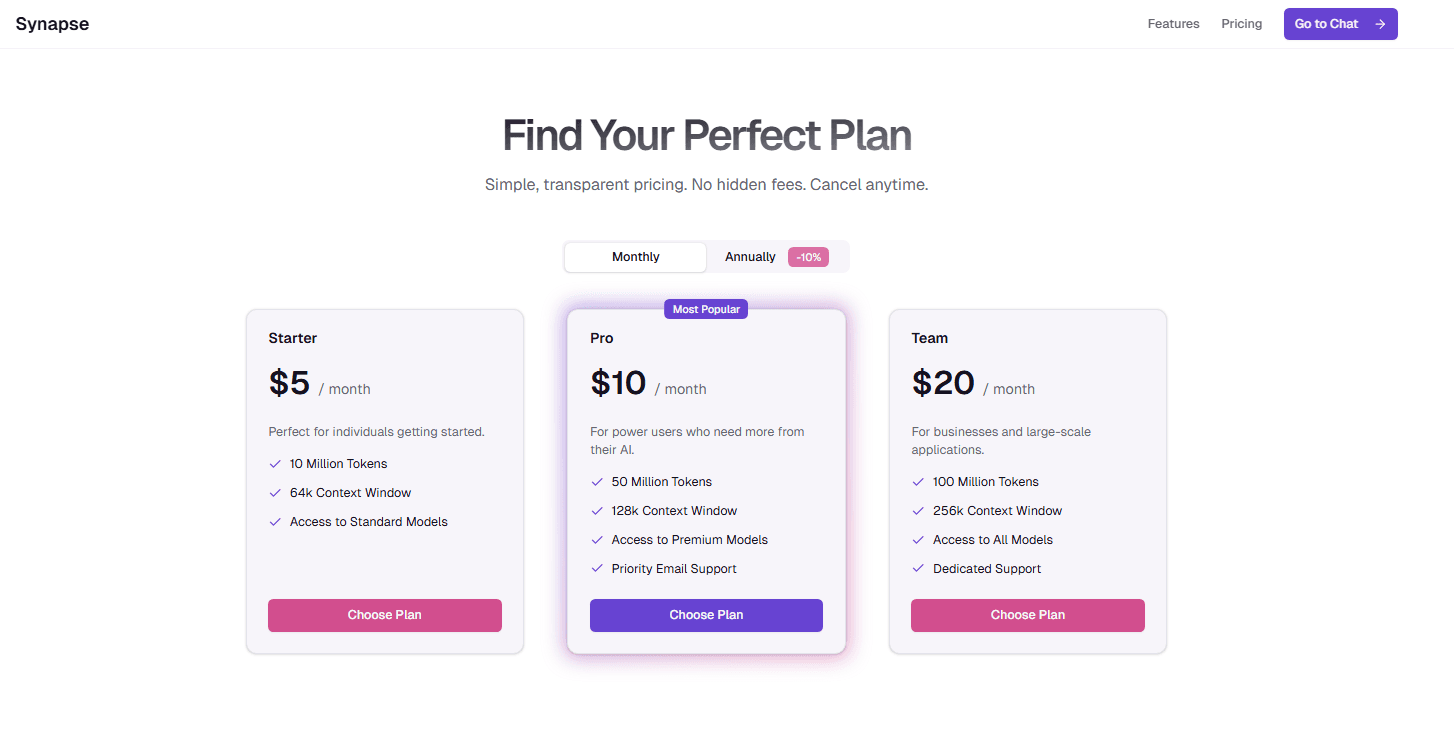Click checkmark icon beside 10 Million Tokens
This screenshot has width=1454, height=729.
tap(275, 464)
